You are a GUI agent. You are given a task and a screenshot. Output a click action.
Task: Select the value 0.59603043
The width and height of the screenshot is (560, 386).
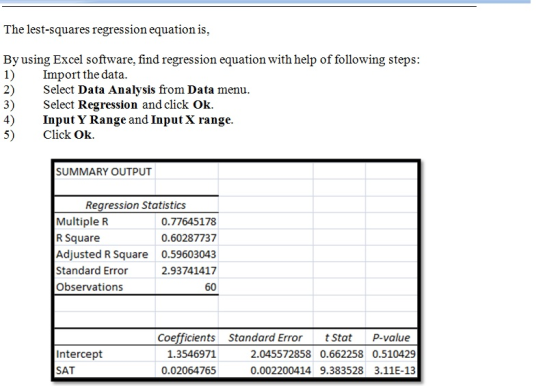(189, 254)
